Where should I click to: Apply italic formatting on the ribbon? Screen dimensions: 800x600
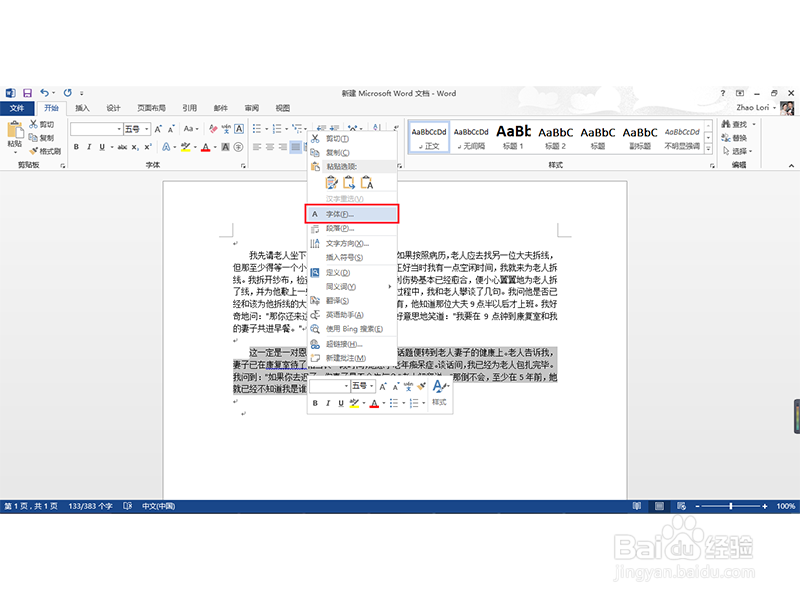point(90,145)
